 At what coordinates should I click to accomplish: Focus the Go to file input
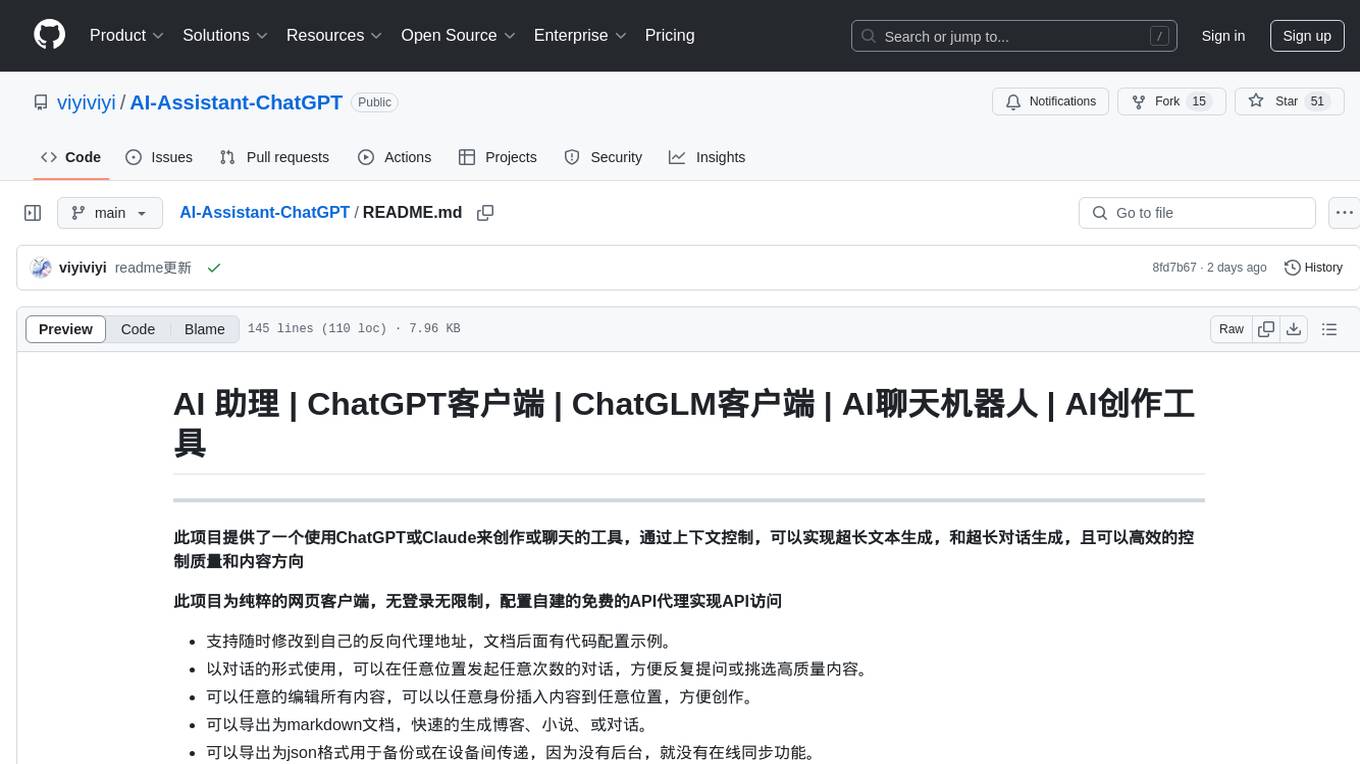point(1197,213)
